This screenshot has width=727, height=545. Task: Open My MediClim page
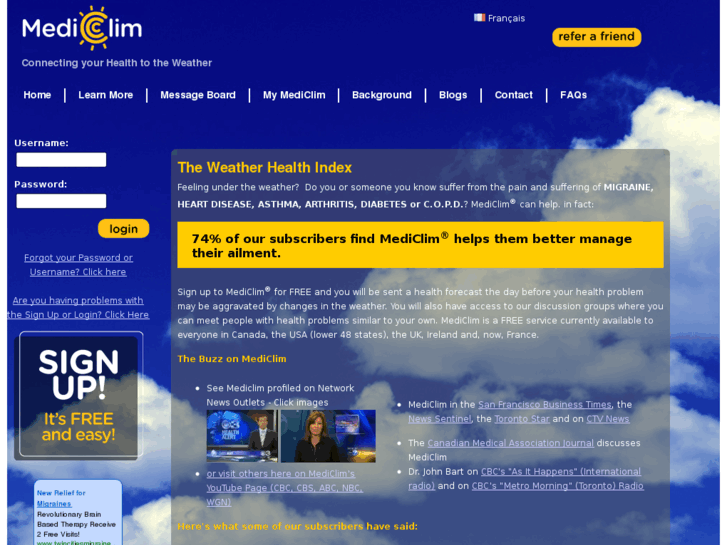point(294,95)
